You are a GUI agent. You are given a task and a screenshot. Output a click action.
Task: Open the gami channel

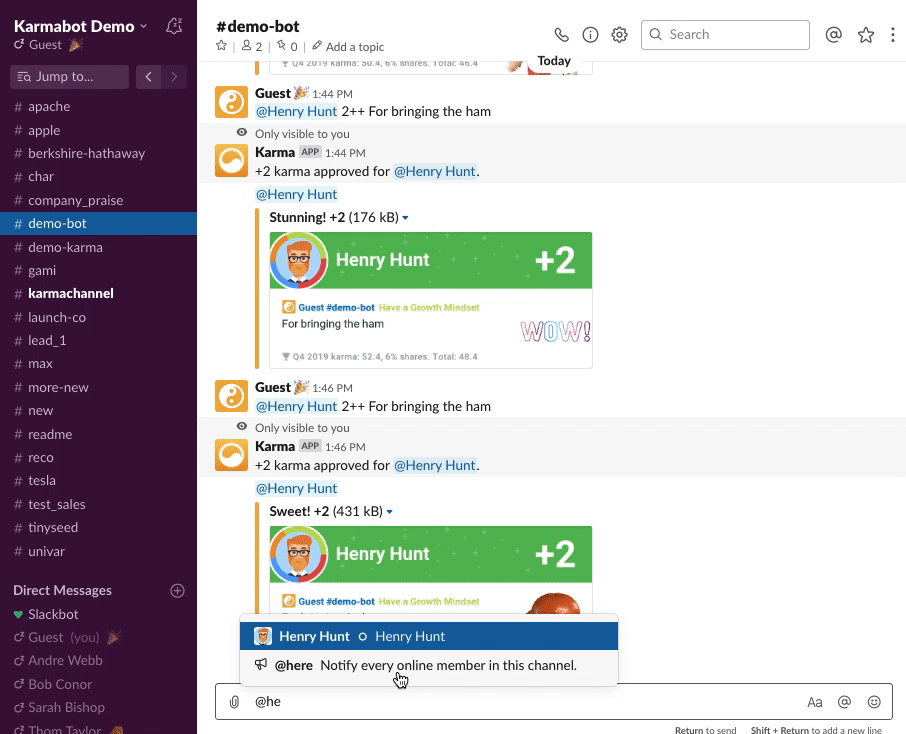(x=98, y=270)
